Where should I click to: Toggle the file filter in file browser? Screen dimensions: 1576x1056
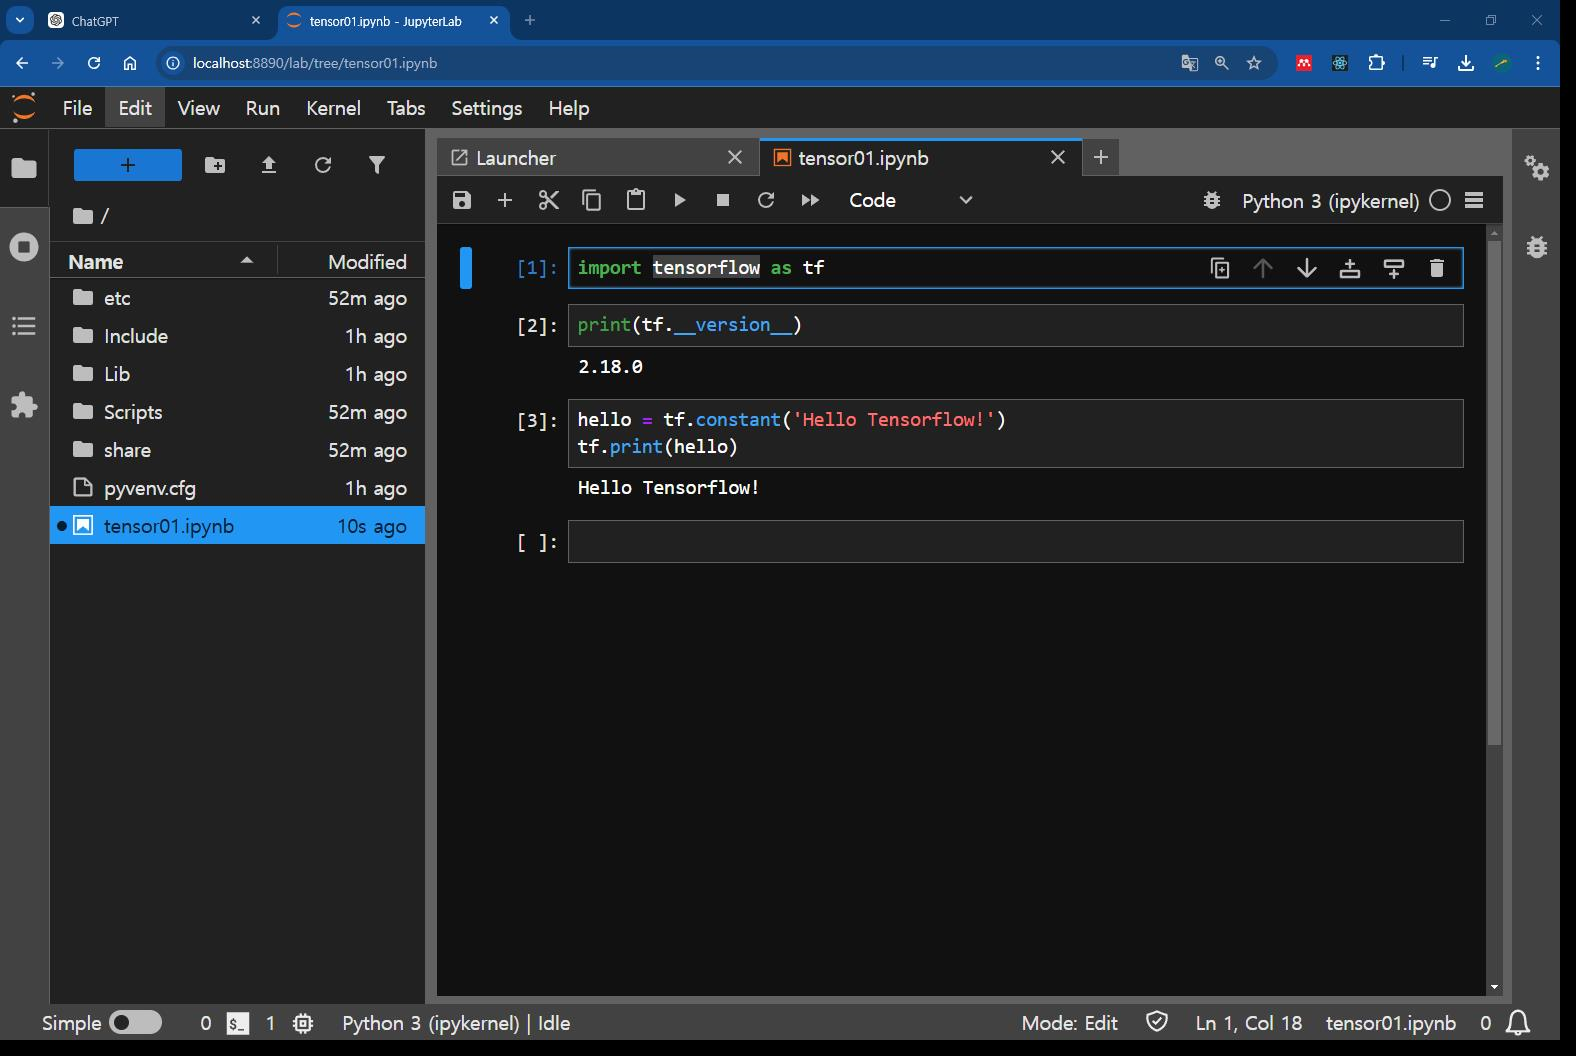[377, 165]
